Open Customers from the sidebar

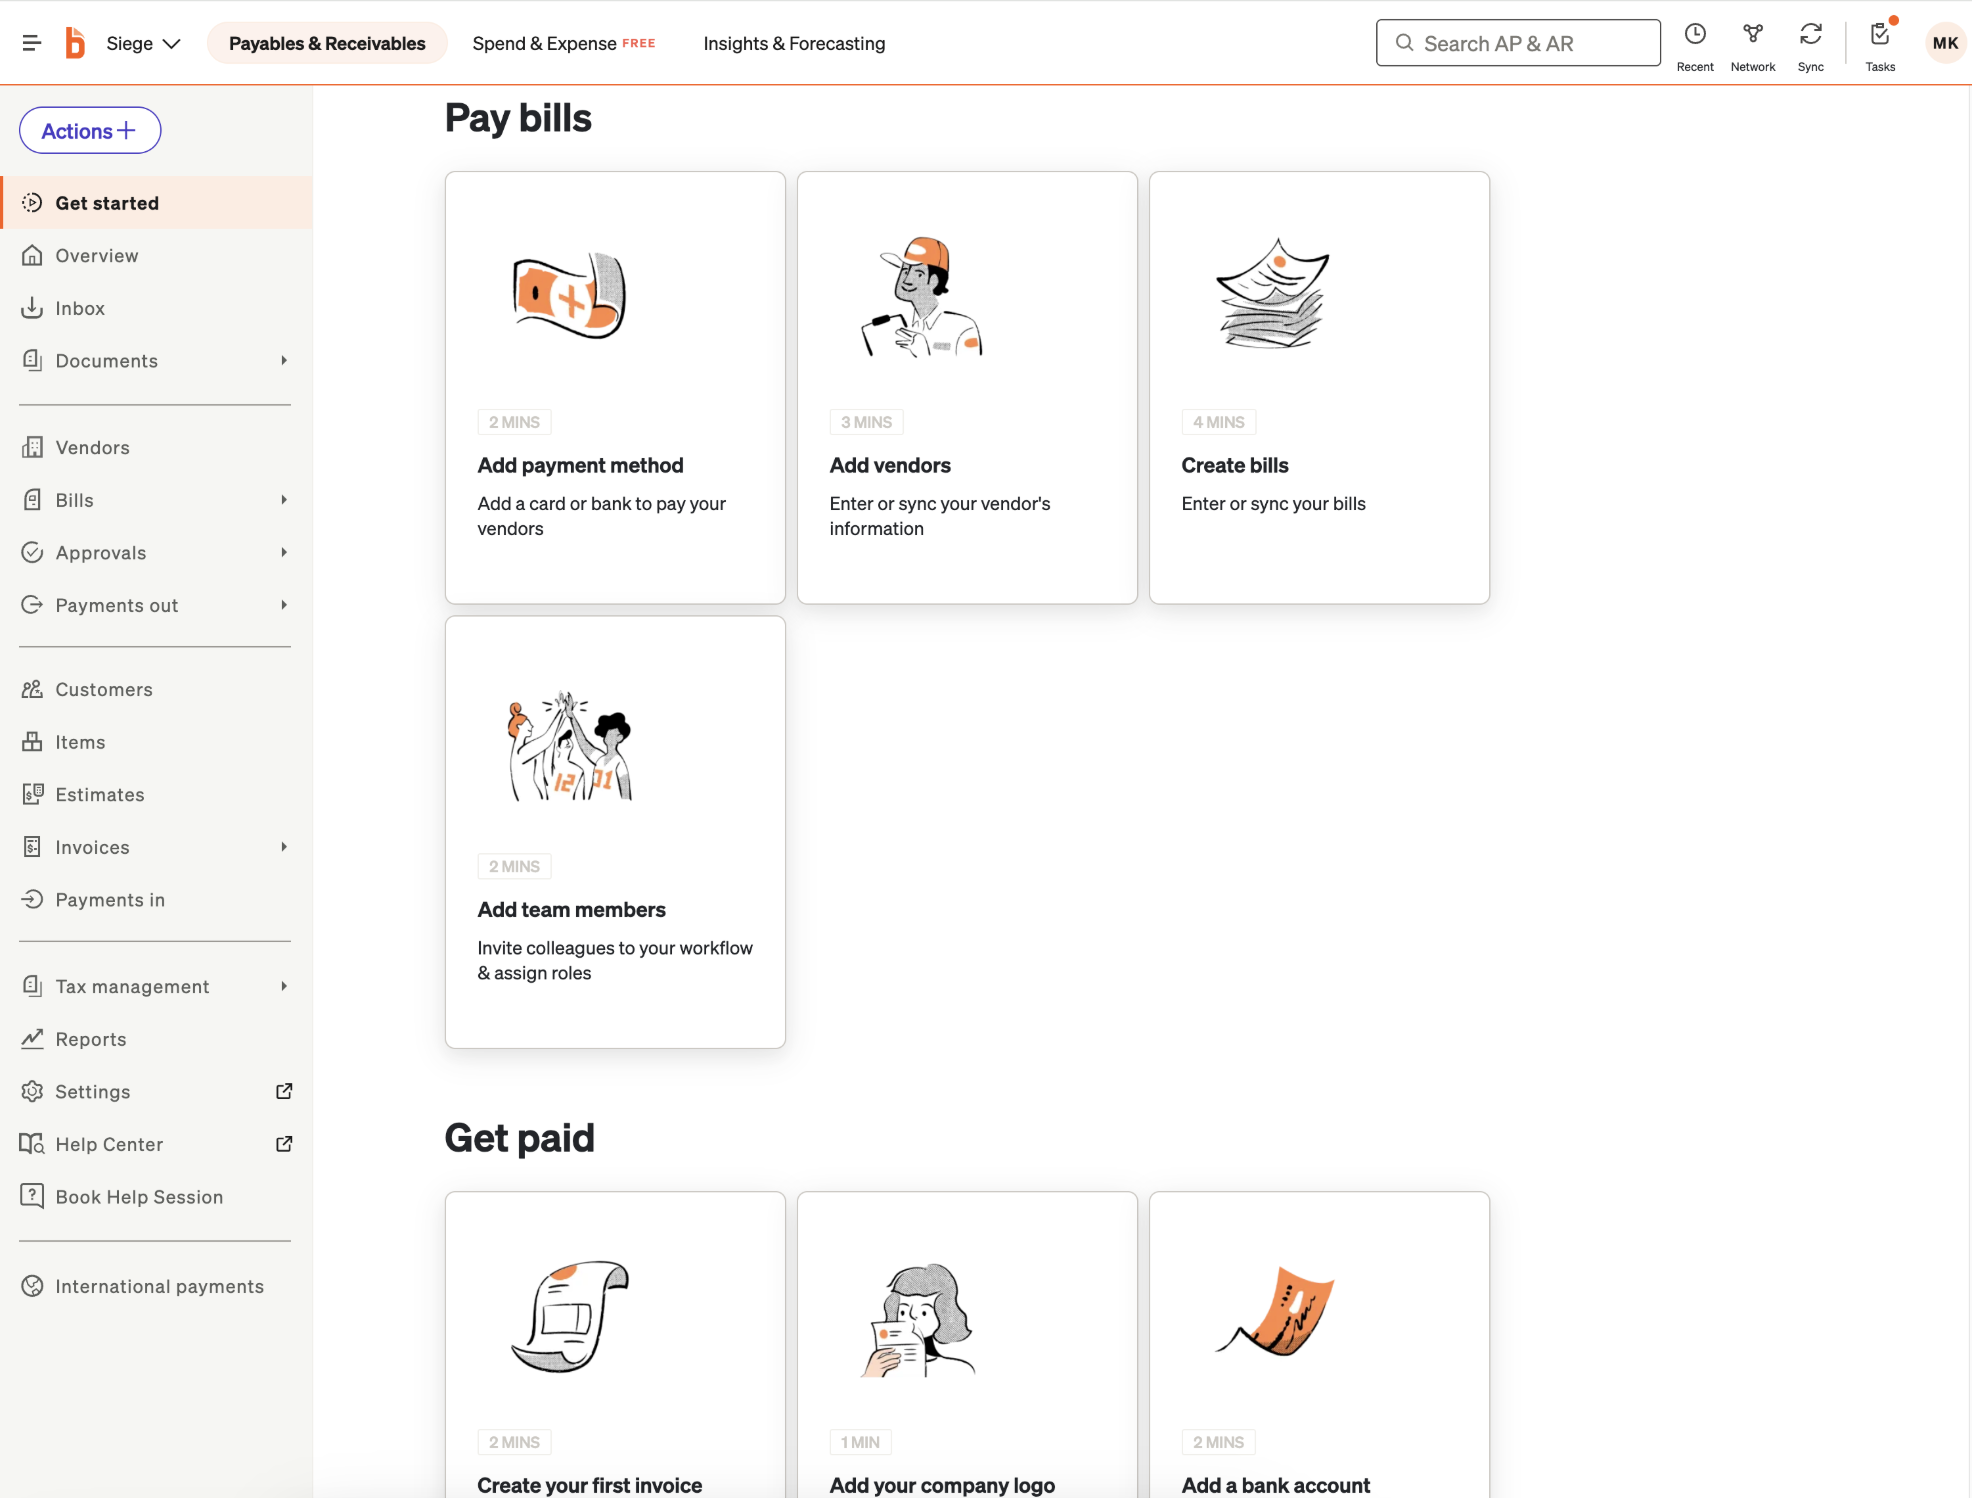pos(104,689)
